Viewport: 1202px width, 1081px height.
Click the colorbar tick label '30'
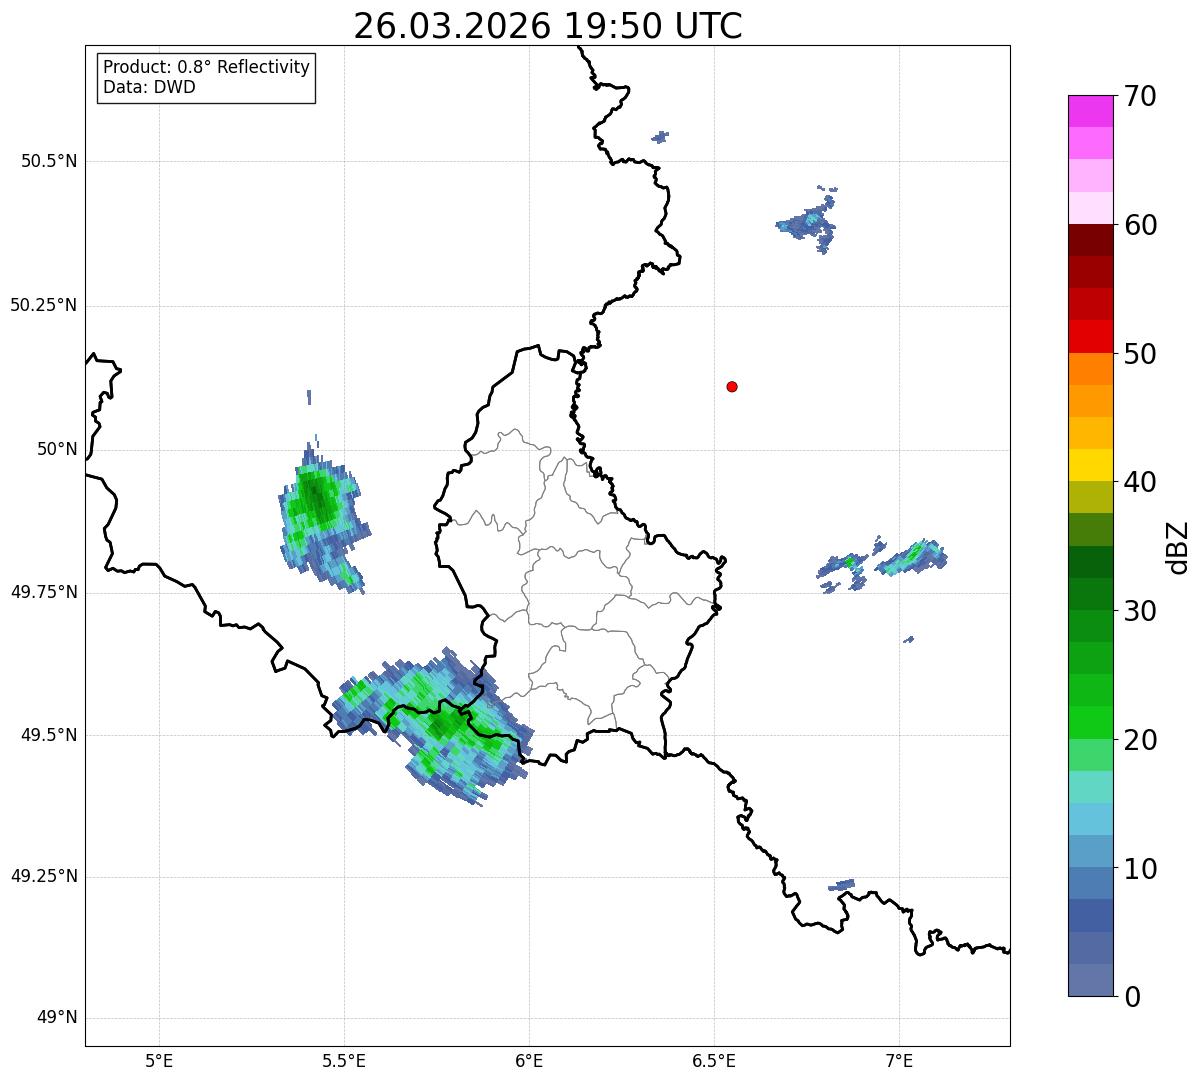(1141, 611)
